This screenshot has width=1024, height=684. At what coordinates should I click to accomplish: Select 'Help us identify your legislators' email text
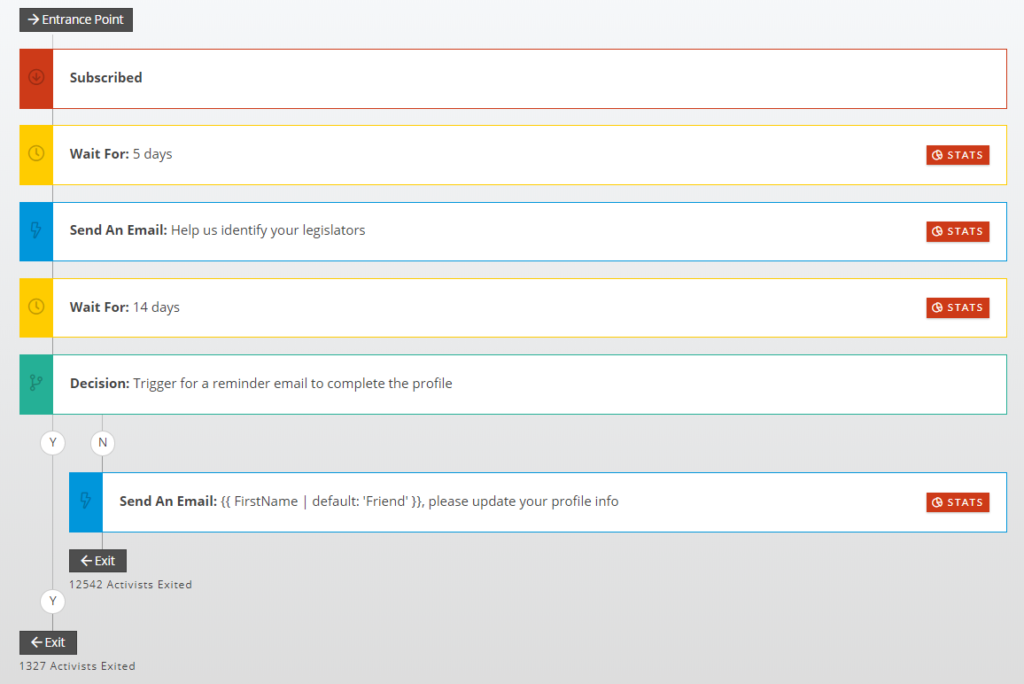(x=267, y=230)
